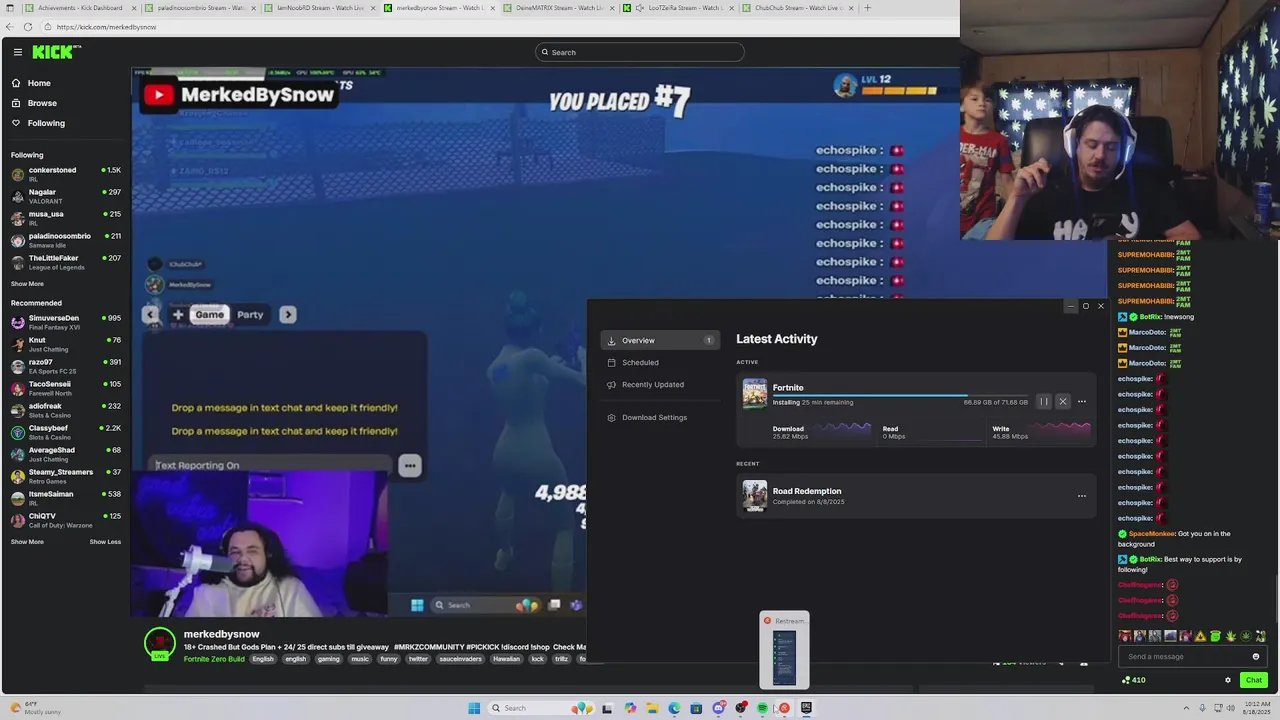Click the system tray volume icon
The image size is (1280, 720).
pyautogui.click(x=1231, y=708)
